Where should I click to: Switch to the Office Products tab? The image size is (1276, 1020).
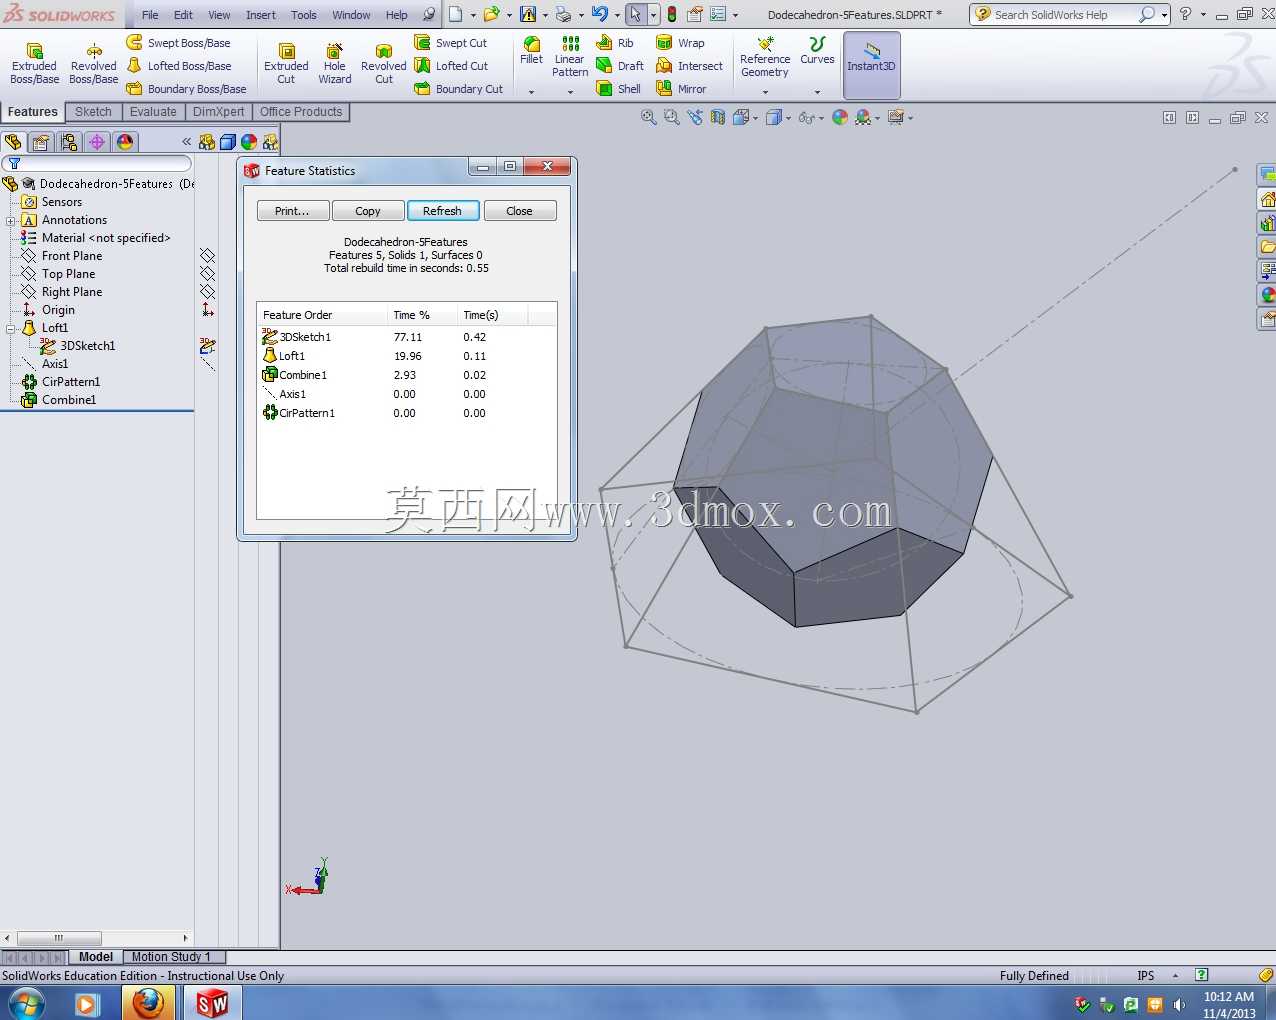(x=301, y=112)
